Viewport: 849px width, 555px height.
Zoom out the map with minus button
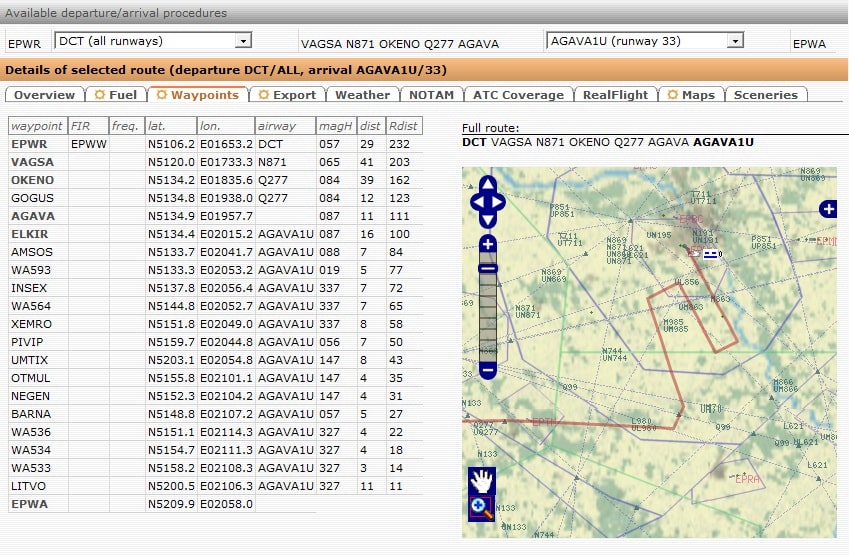pos(488,370)
